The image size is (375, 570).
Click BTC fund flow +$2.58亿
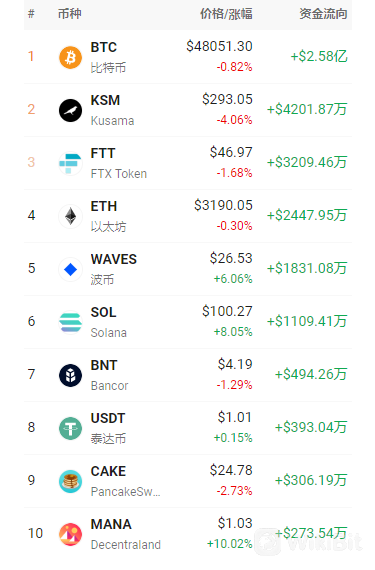[319, 56]
